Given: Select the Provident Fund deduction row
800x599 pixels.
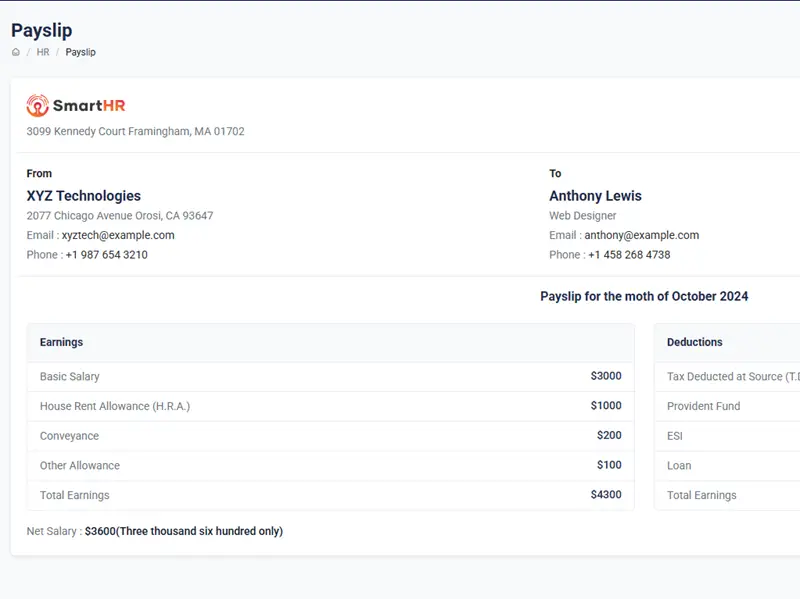Looking at the screenshot, I should (704, 406).
